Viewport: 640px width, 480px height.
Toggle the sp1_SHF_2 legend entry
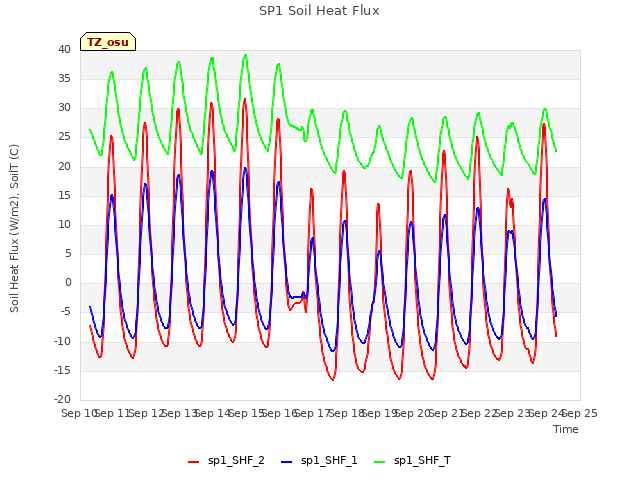pyautogui.click(x=226, y=460)
